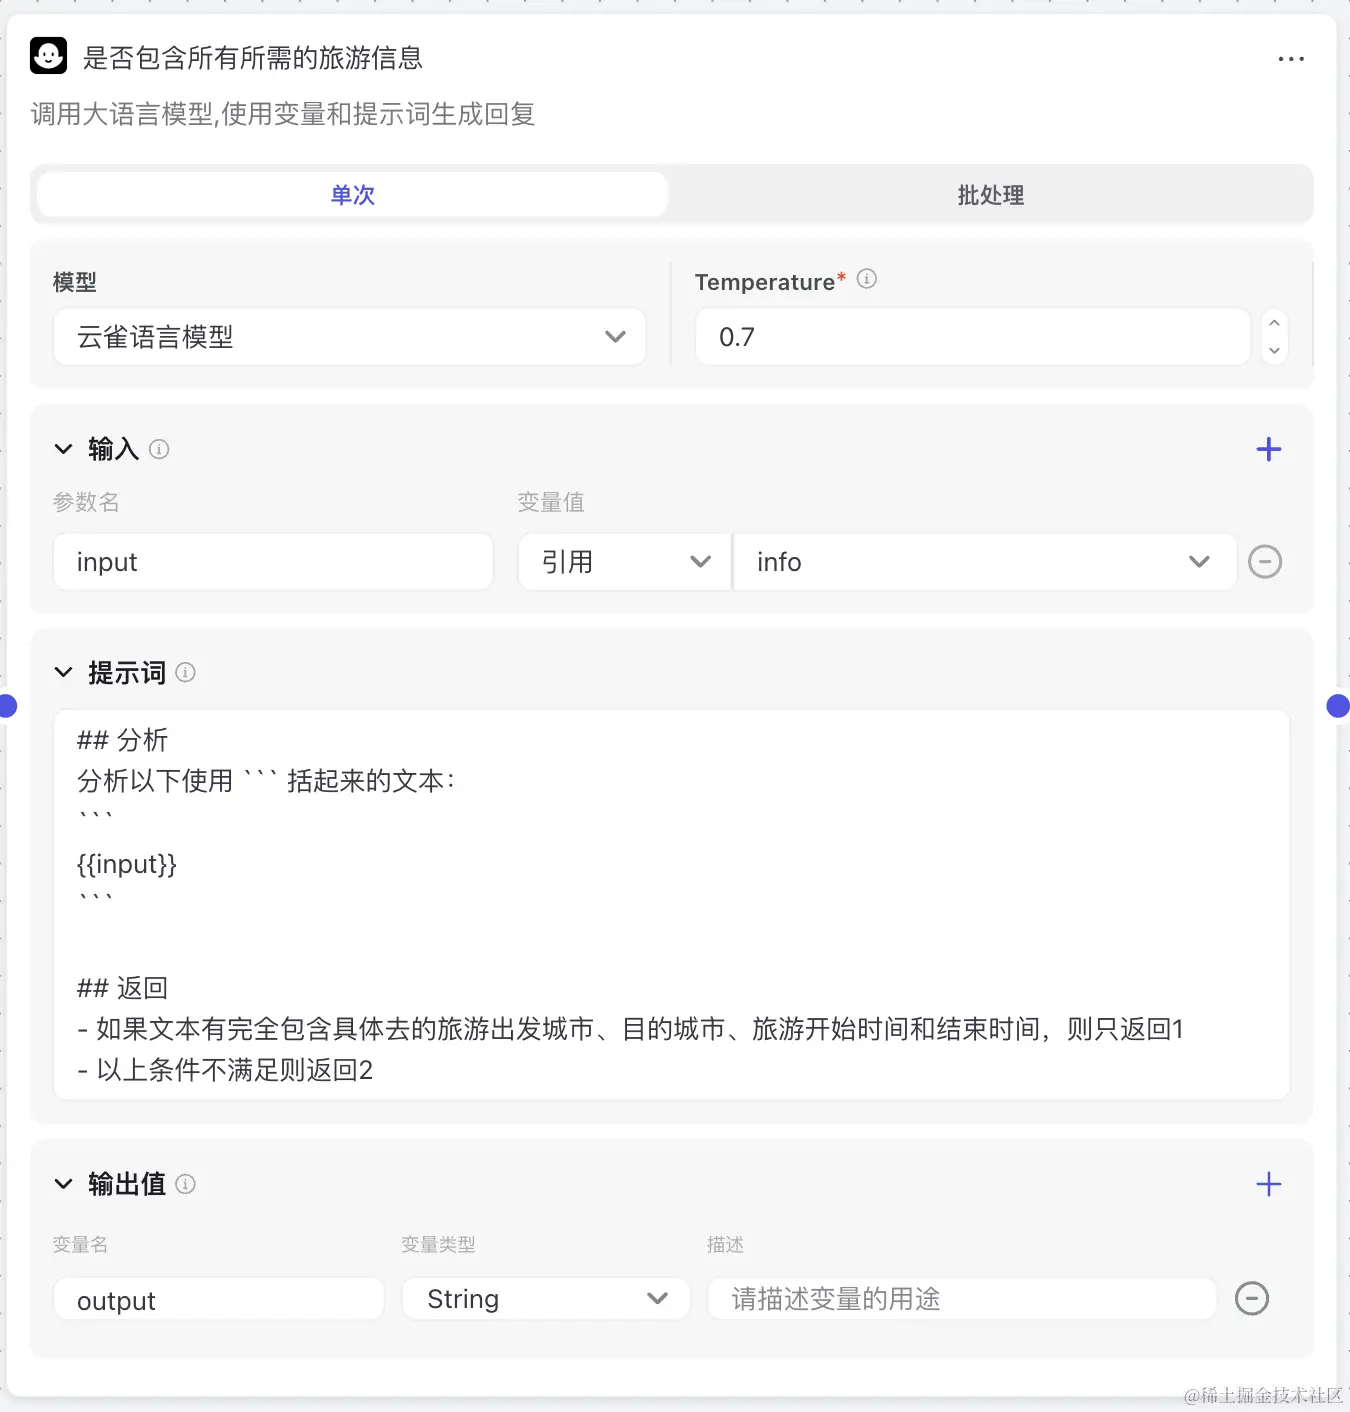Image resolution: width=1350 pixels, height=1412 pixels.
Task: Switch to the 批处理 tab
Action: (x=990, y=195)
